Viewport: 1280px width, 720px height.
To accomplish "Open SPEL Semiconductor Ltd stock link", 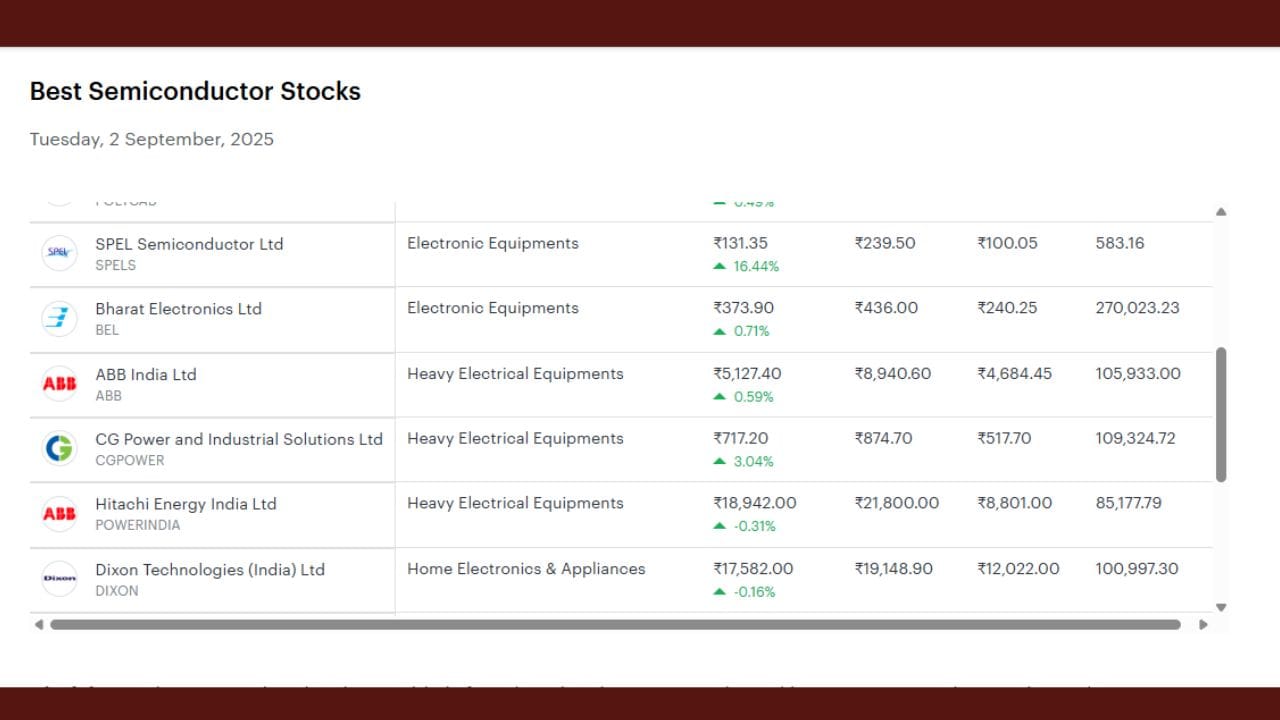I will point(189,244).
